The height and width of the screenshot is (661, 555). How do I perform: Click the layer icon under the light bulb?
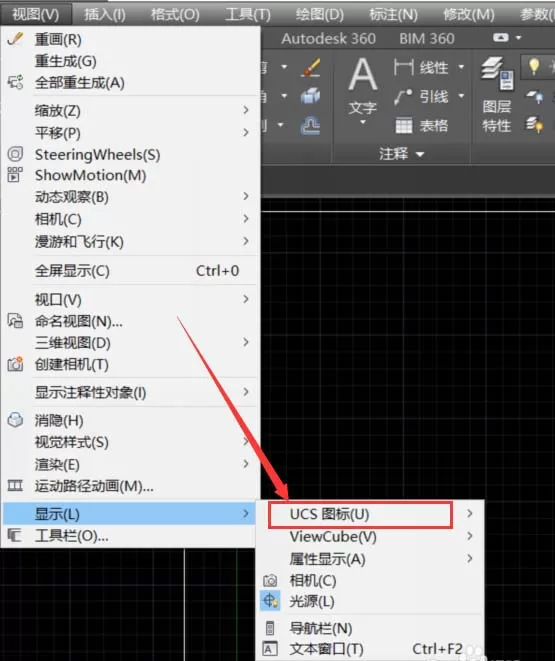535,97
